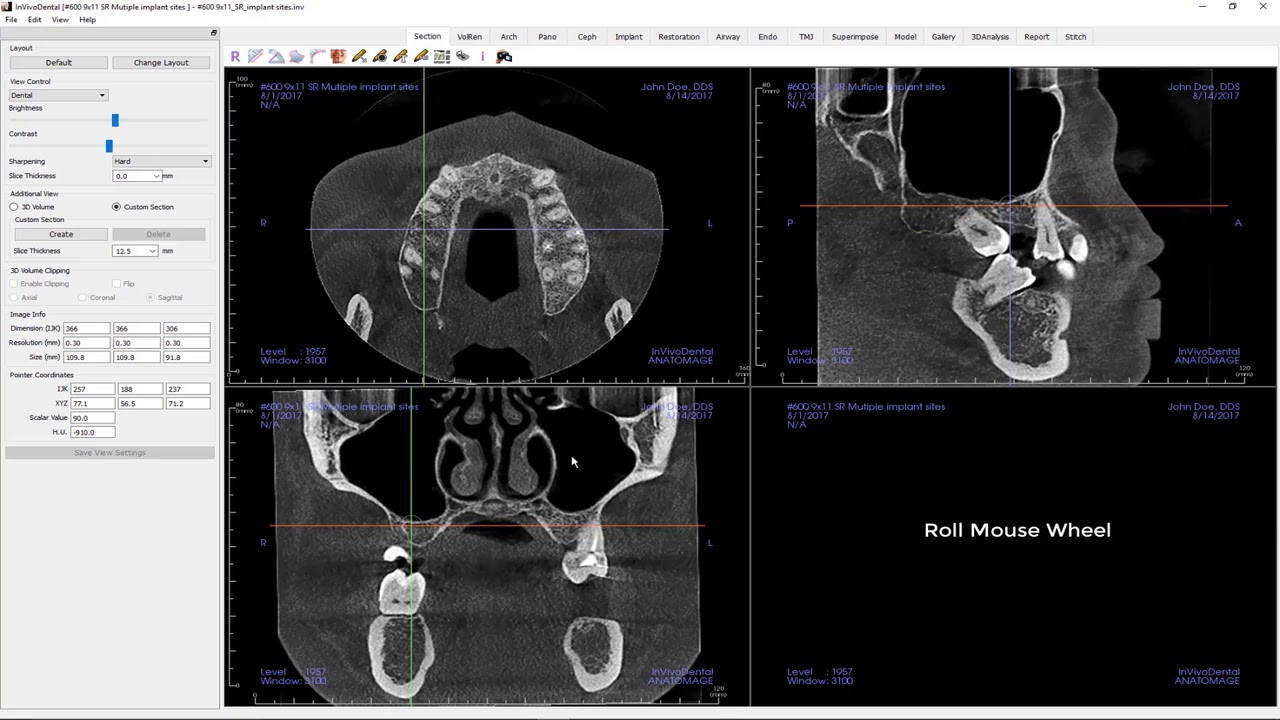The height and width of the screenshot is (720, 1280).
Task: Click the Default layout button
Action: tap(59, 63)
